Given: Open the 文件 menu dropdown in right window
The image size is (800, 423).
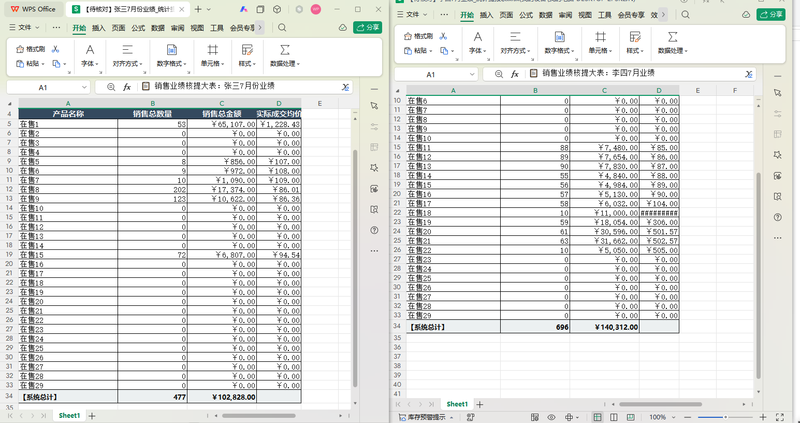Looking at the screenshot, I should pyautogui.click(x=413, y=14).
